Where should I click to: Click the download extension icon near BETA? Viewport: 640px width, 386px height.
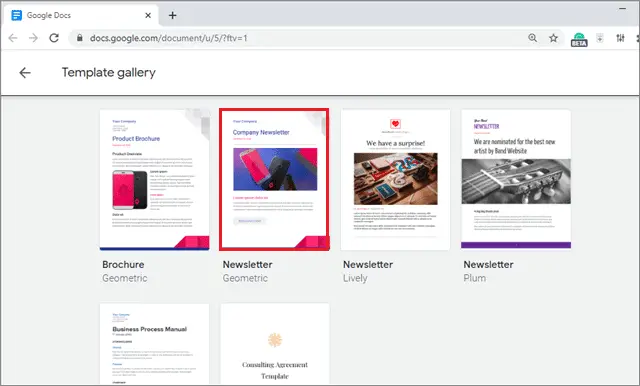(x=600, y=38)
